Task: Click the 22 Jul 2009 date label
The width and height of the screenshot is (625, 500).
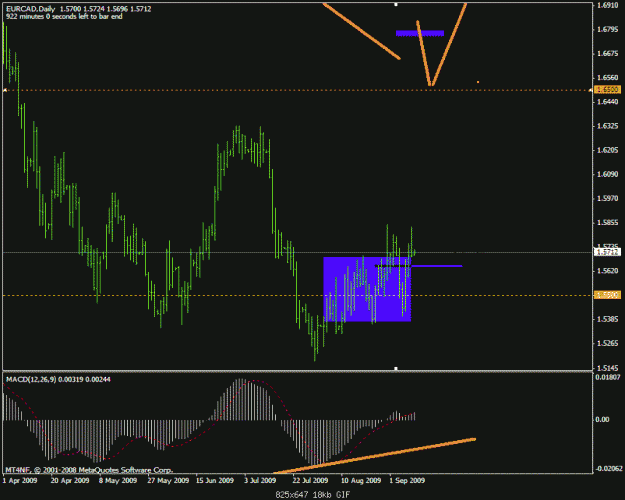Action: [x=310, y=480]
